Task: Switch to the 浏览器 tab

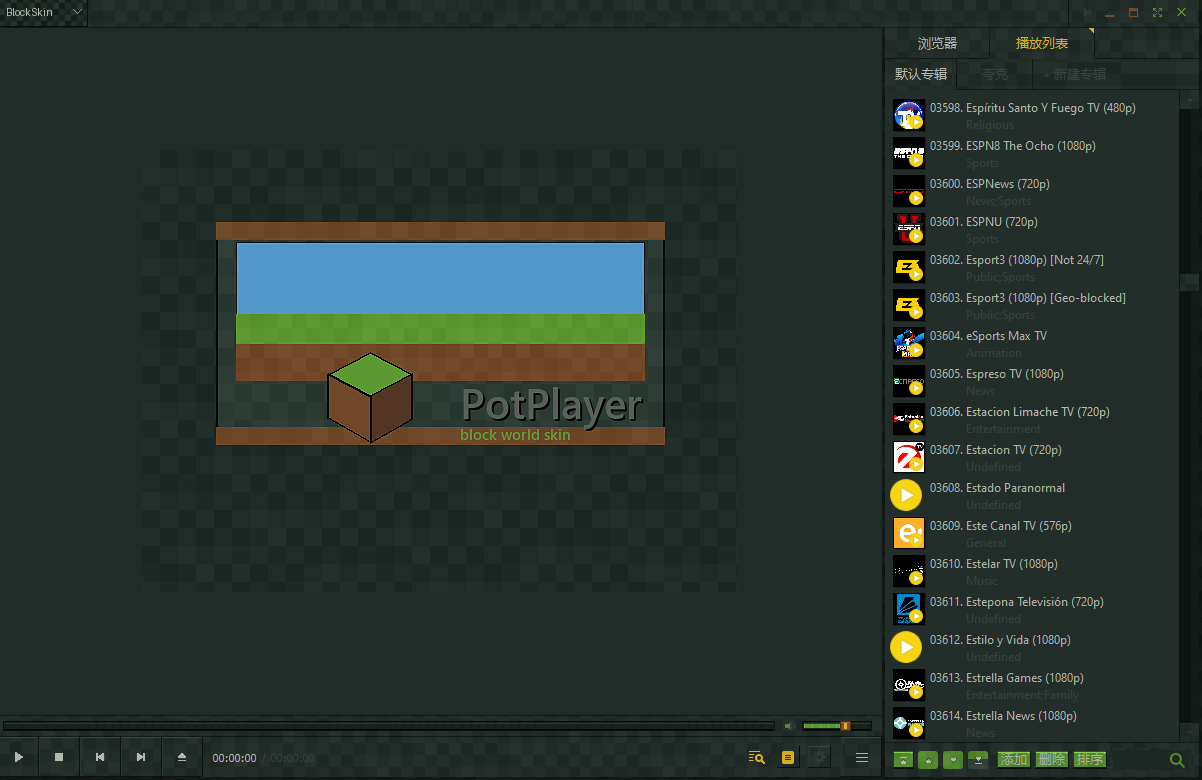Action: click(937, 44)
